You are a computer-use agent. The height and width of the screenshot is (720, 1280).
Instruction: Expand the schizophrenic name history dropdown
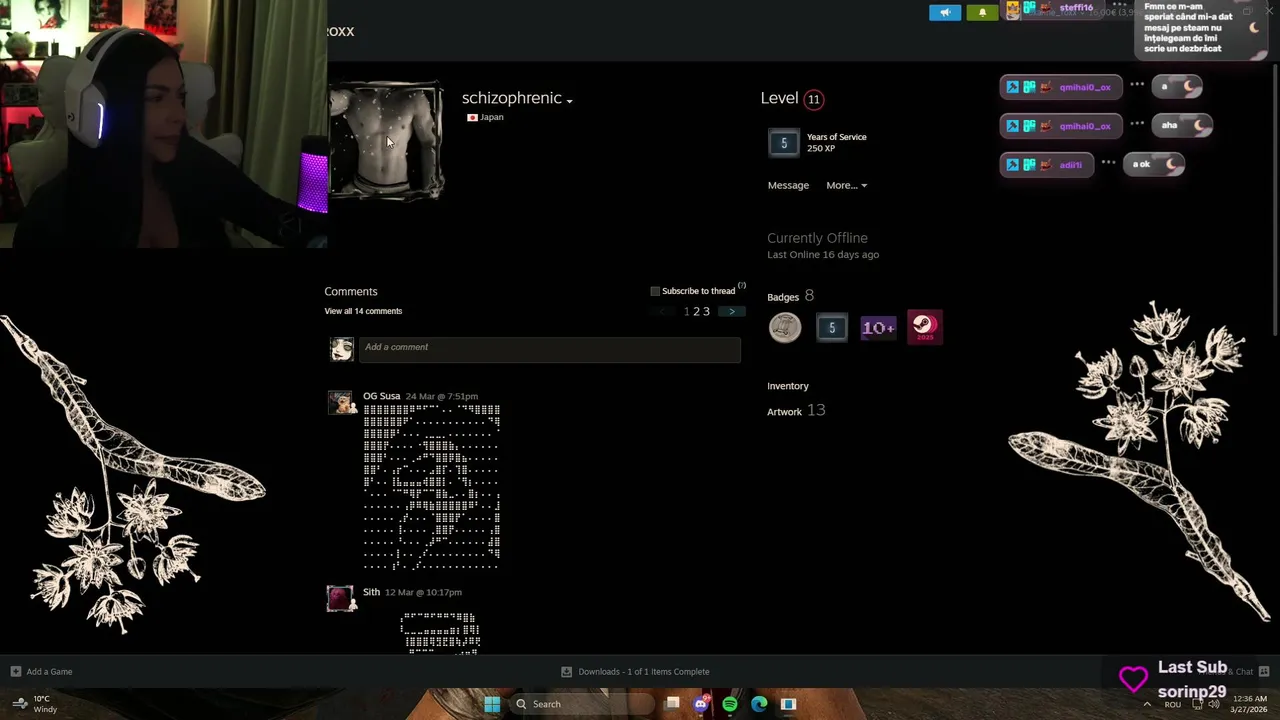569,101
